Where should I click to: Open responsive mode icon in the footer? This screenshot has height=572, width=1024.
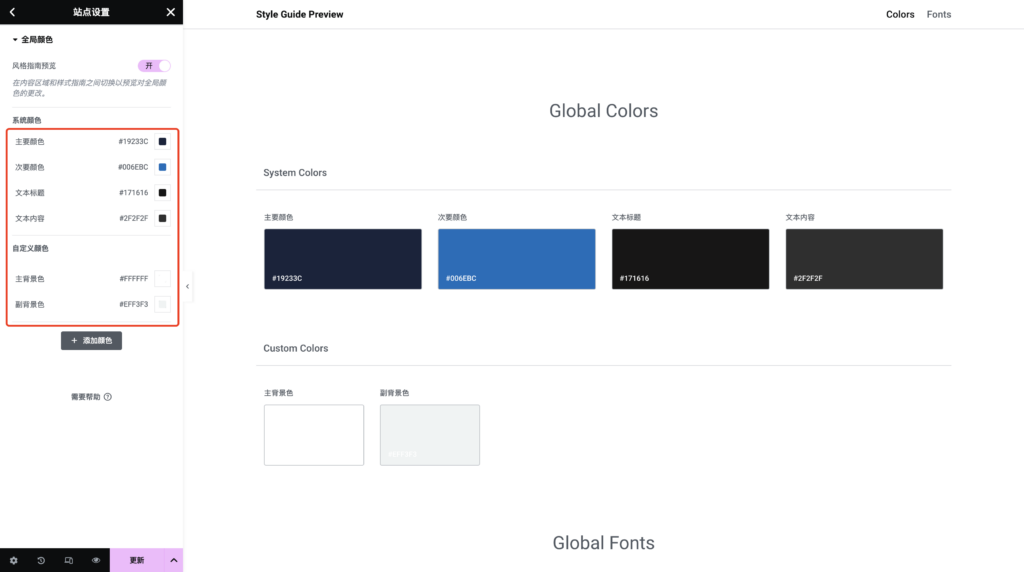pyautogui.click(x=69, y=560)
